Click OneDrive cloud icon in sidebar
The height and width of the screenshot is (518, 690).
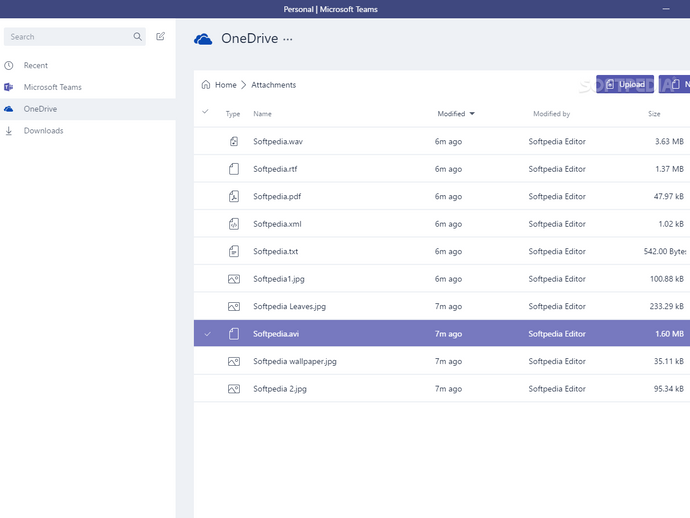pyautogui.click(x=9, y=109)
